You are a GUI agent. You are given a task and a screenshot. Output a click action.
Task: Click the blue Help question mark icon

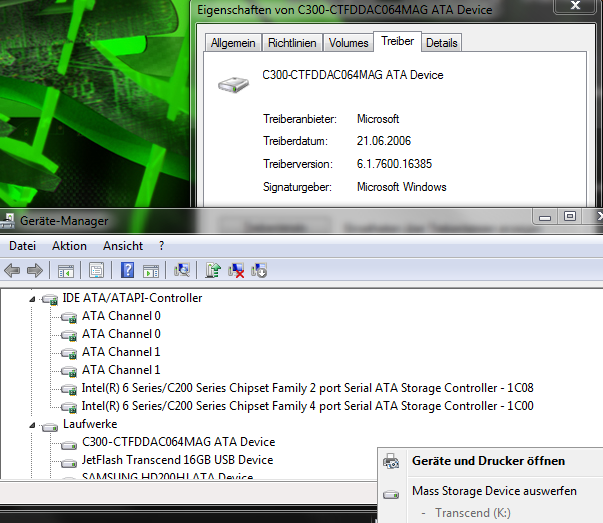click(127, 270)
